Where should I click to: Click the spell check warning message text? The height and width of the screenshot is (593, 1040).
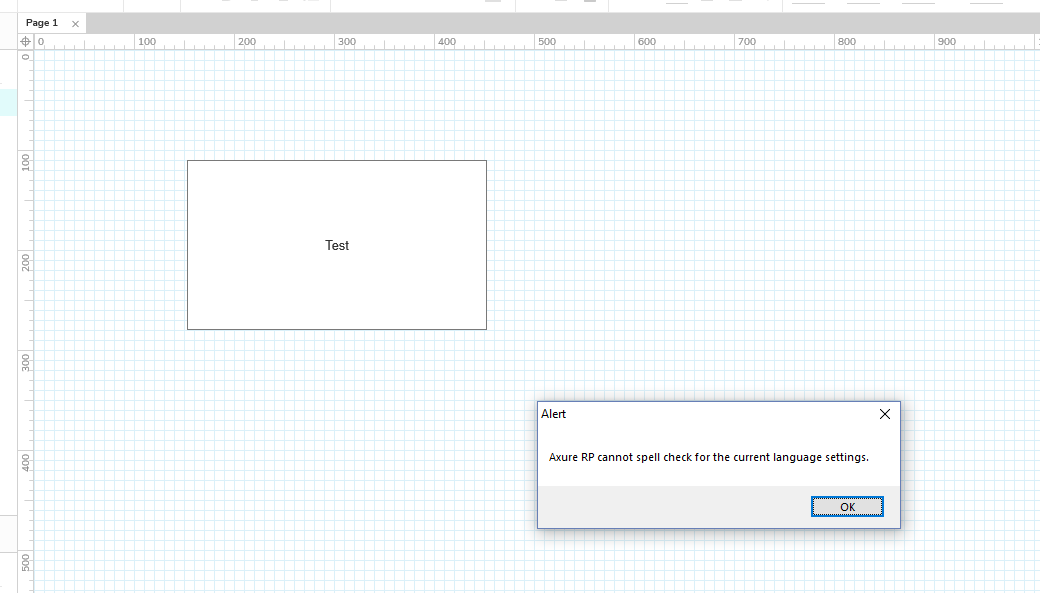click(708, 457)
